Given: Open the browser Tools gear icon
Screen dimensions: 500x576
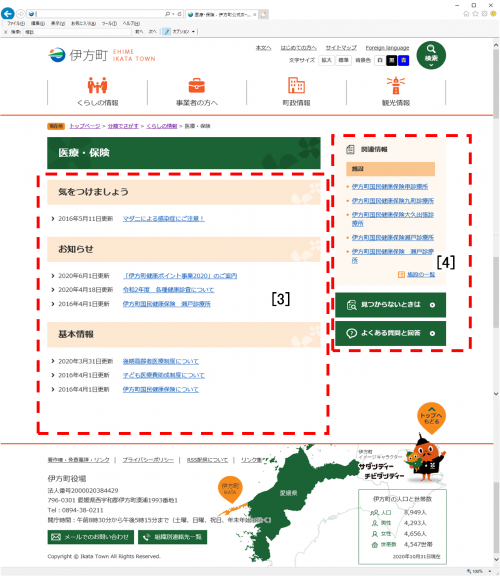Looking at the screenshot, I should coord(484,14).
